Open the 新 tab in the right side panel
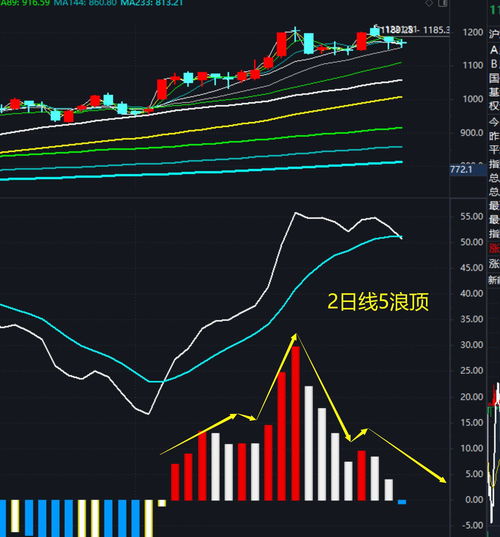The height and width of the screenshot is (537, 500). click(x=494, y=280)
